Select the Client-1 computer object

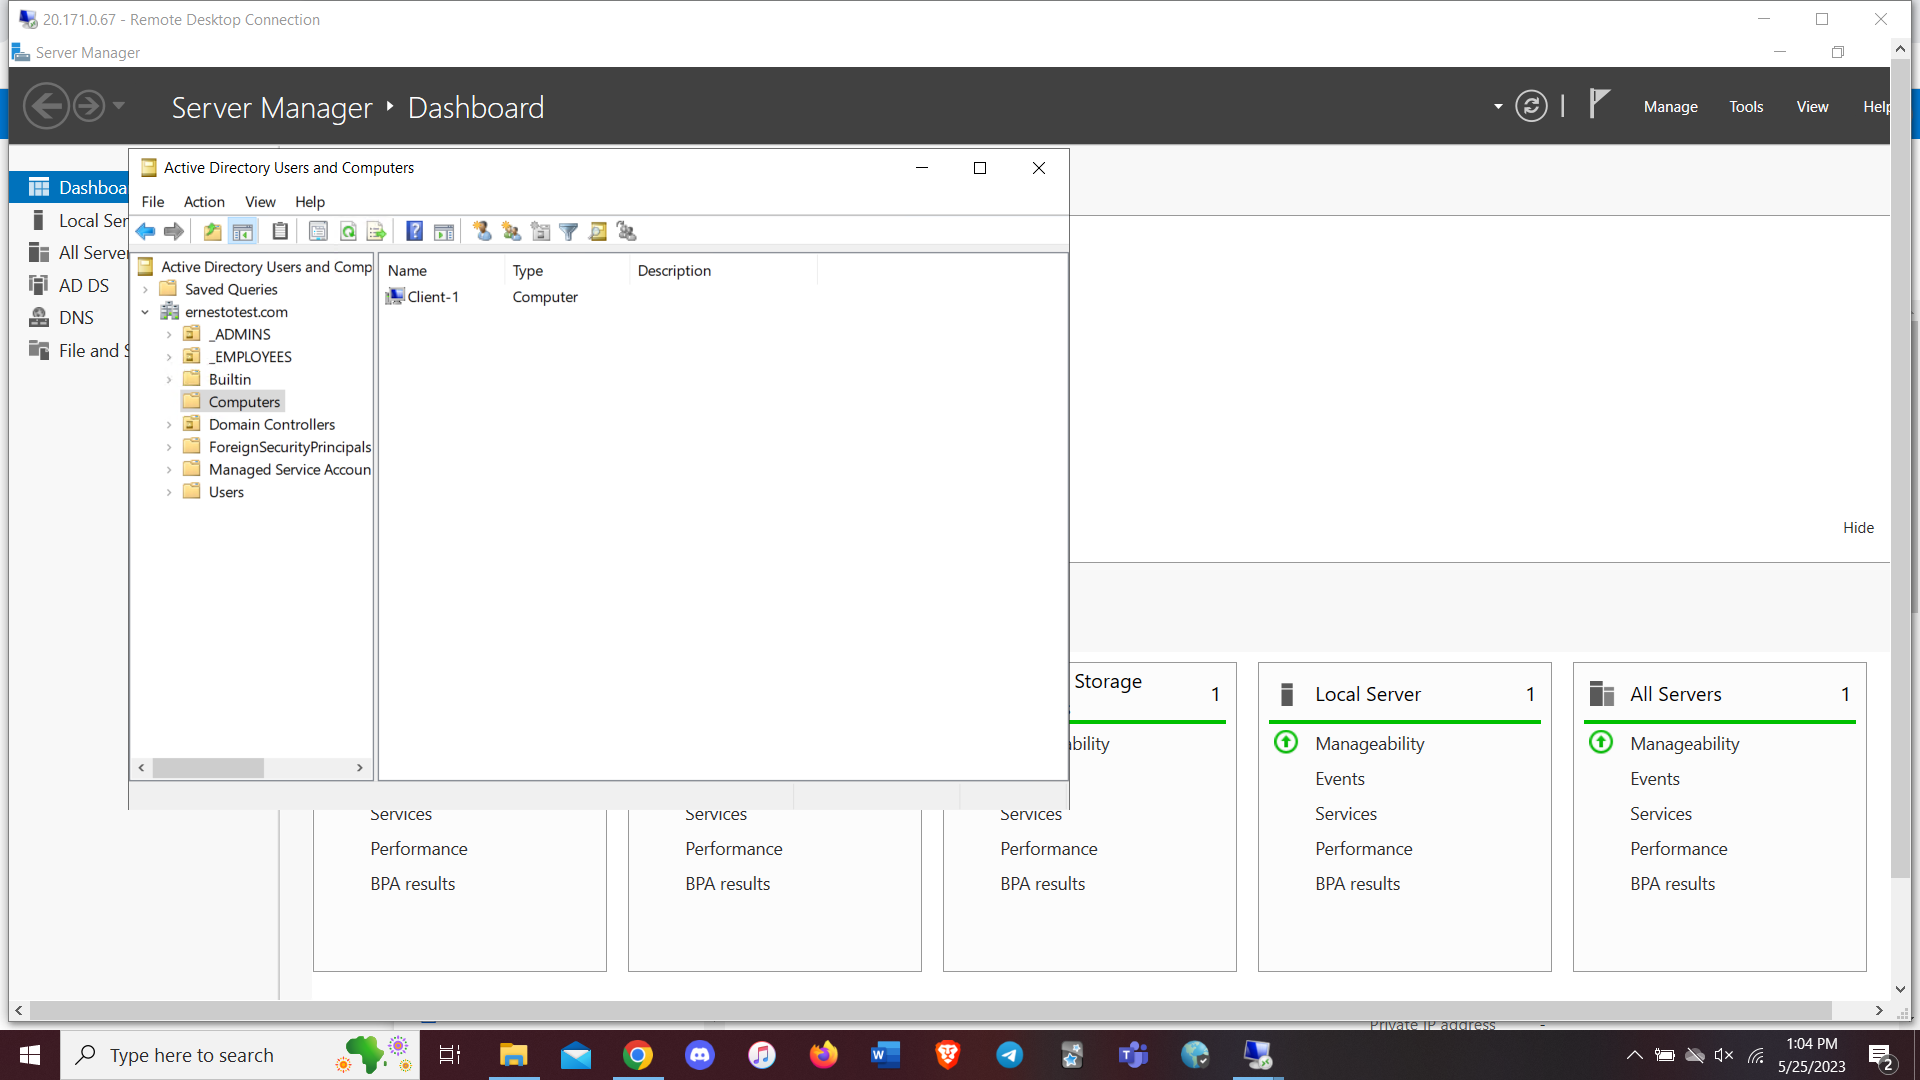click(432, 296)
